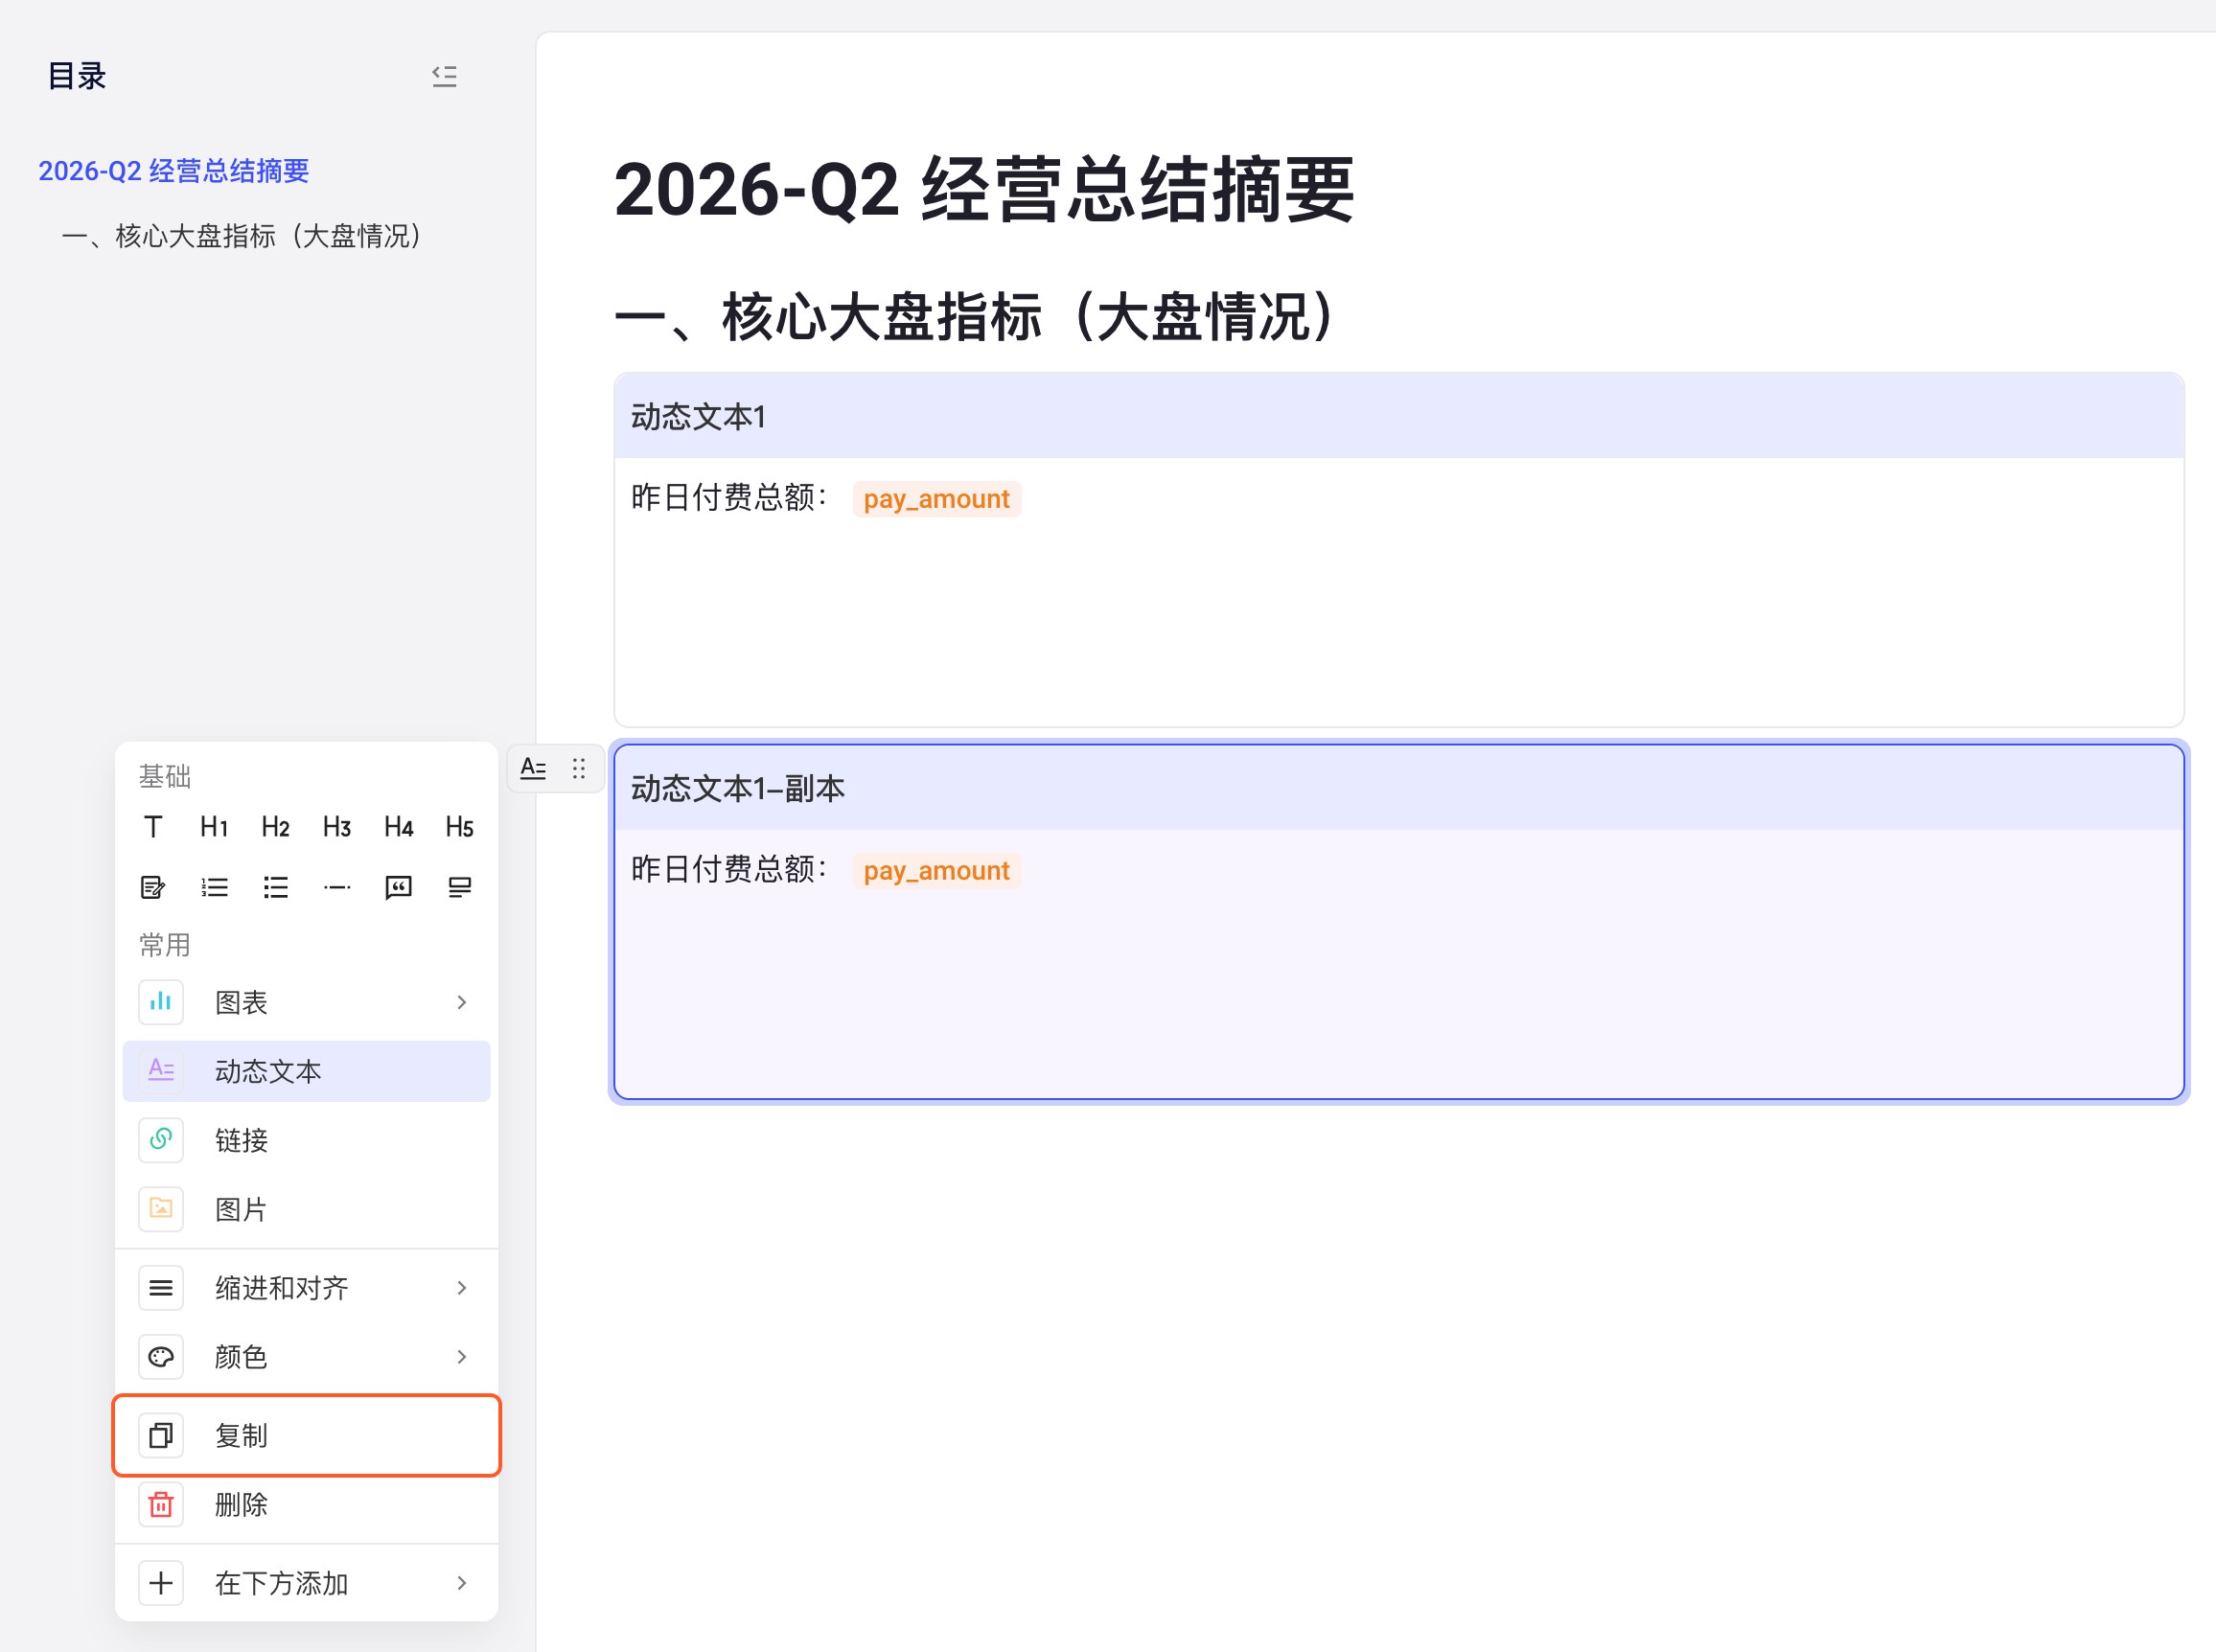Expand the 在下方添加 submenu
Screen dimensions: 2216x1652
pos(306,1583)
